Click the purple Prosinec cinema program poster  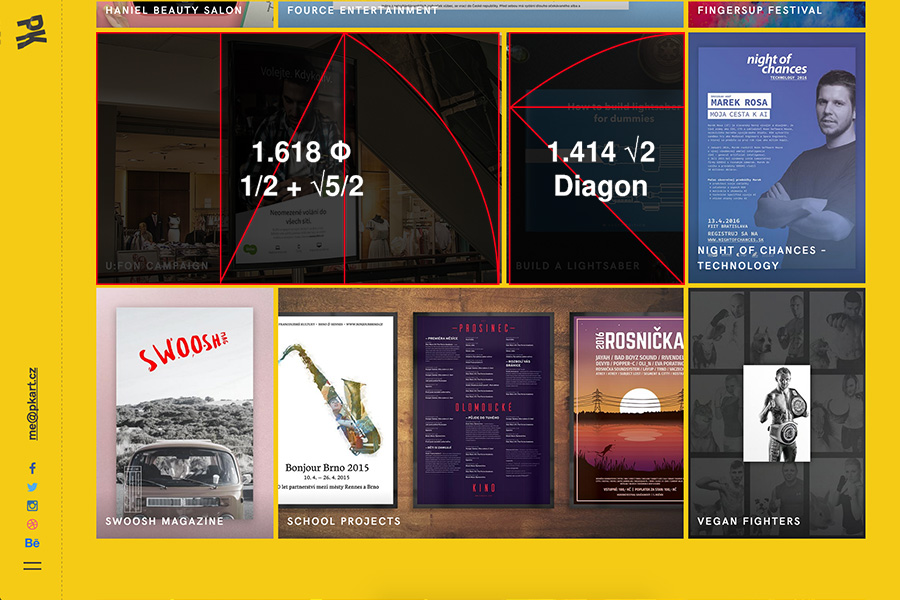pyautogui.click(x=484, y=410)
